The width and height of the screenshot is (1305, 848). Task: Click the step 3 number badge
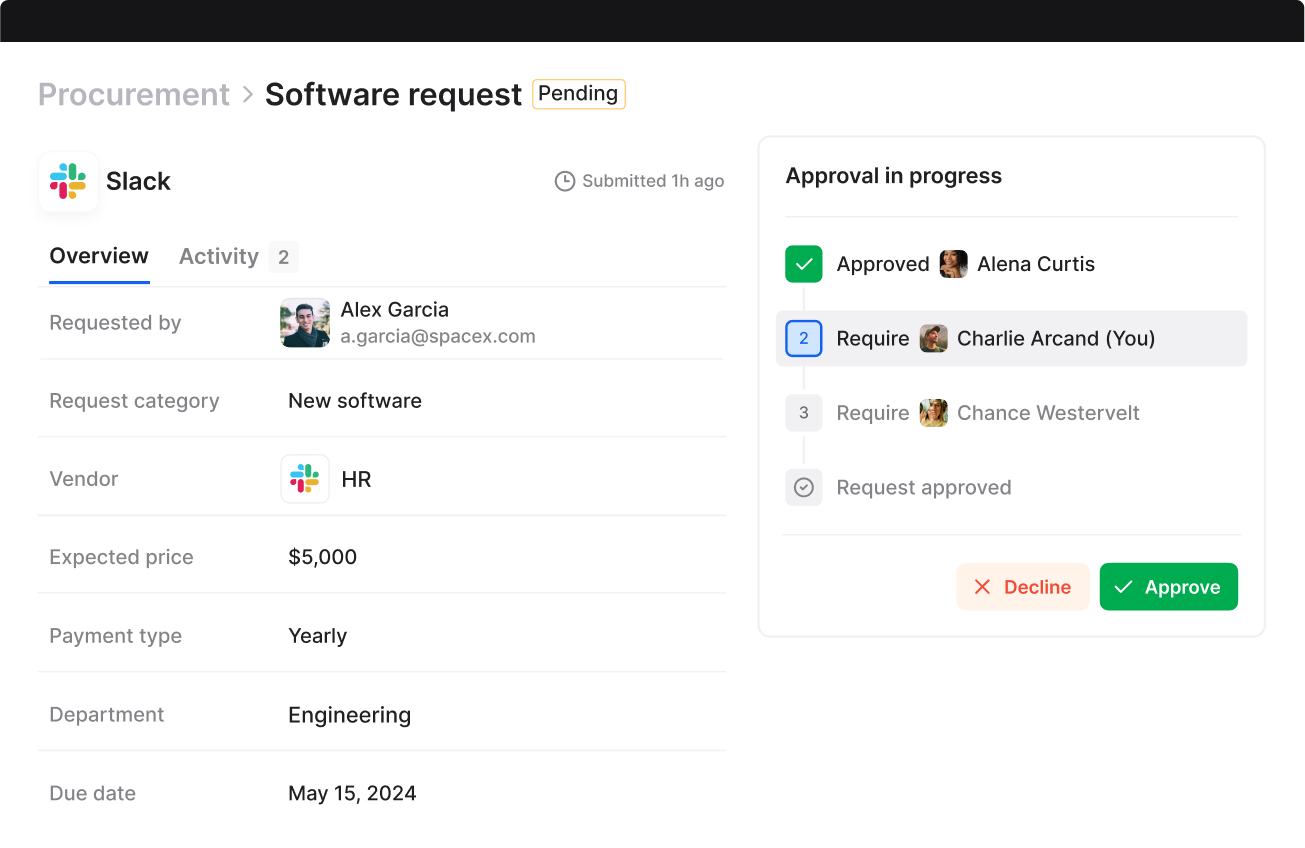(804, 413)
